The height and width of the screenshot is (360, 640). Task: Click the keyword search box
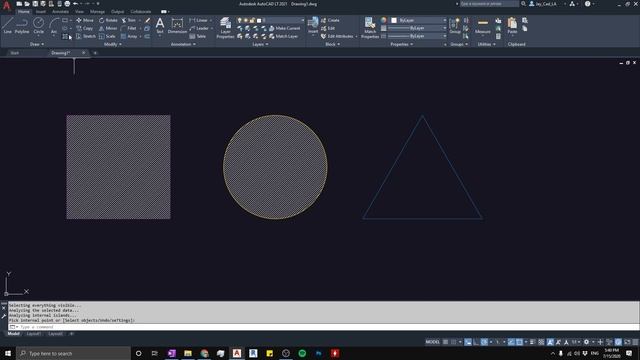[489, 4]
